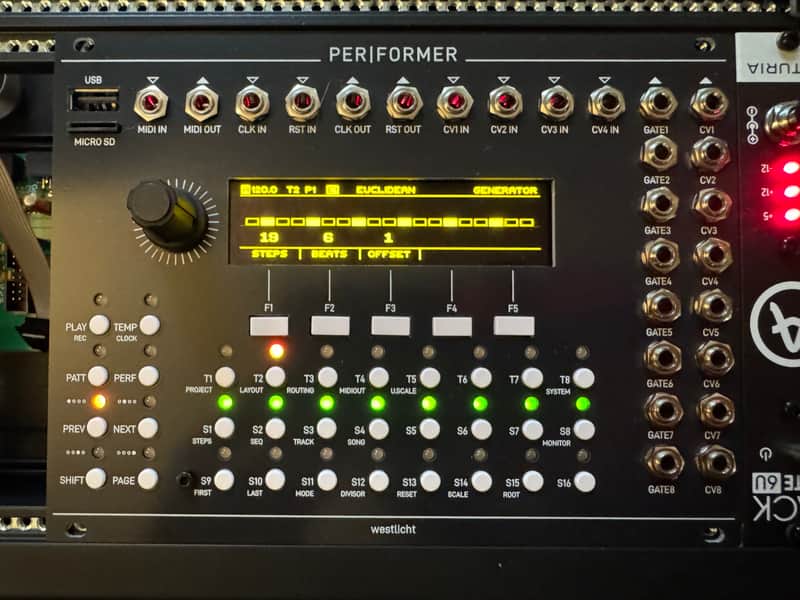800x600 pixels.
Task: Touch the CV8 output jack
Action: 716,462
